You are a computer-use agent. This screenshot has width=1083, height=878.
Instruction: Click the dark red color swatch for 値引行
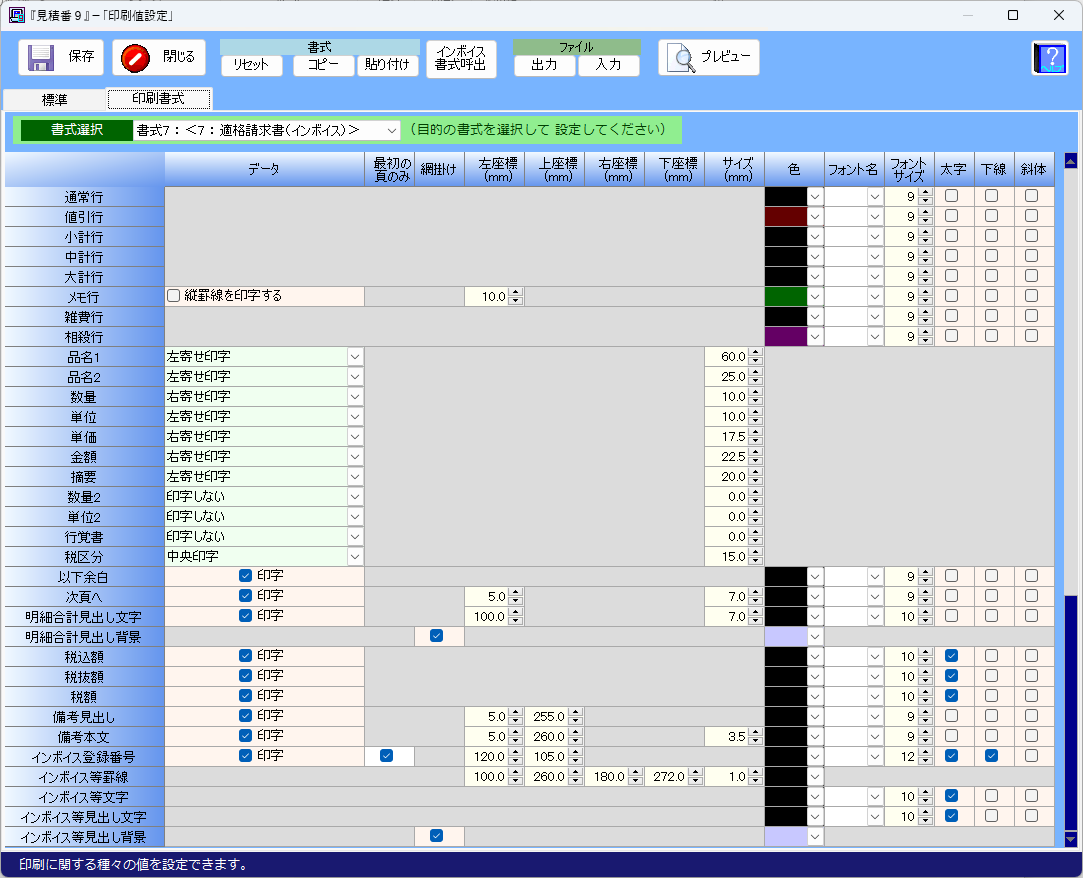tap(786, 217)
